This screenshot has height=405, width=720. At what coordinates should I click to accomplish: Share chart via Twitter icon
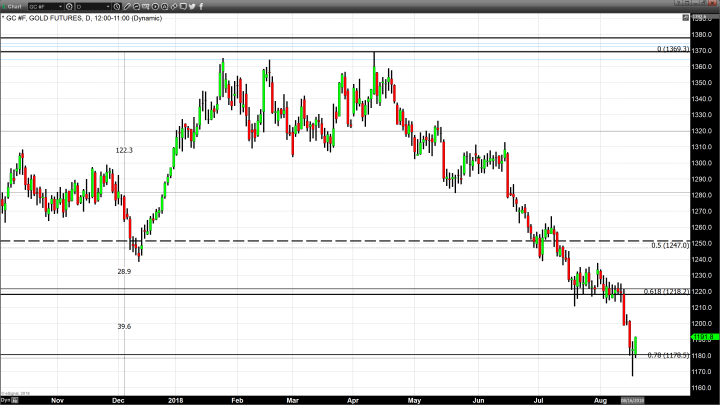192,6
